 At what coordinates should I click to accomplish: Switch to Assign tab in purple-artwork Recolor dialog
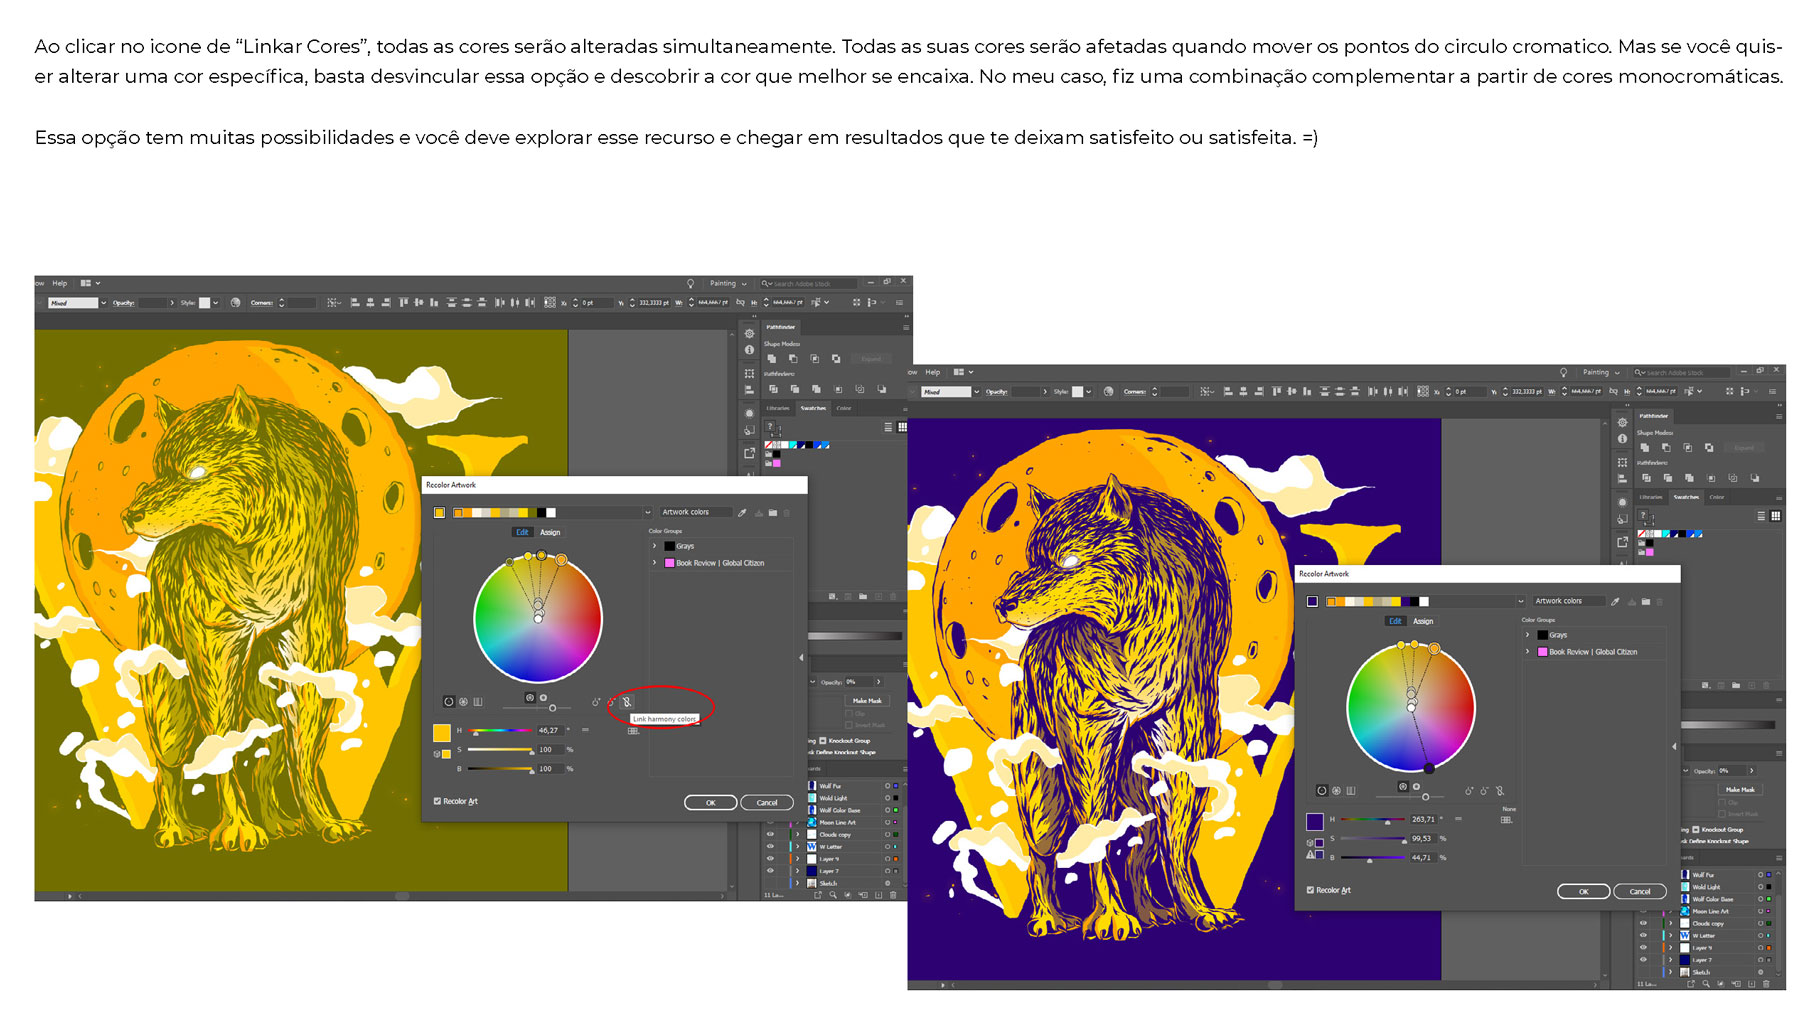pyautogui.click(x=1423, y=621)
